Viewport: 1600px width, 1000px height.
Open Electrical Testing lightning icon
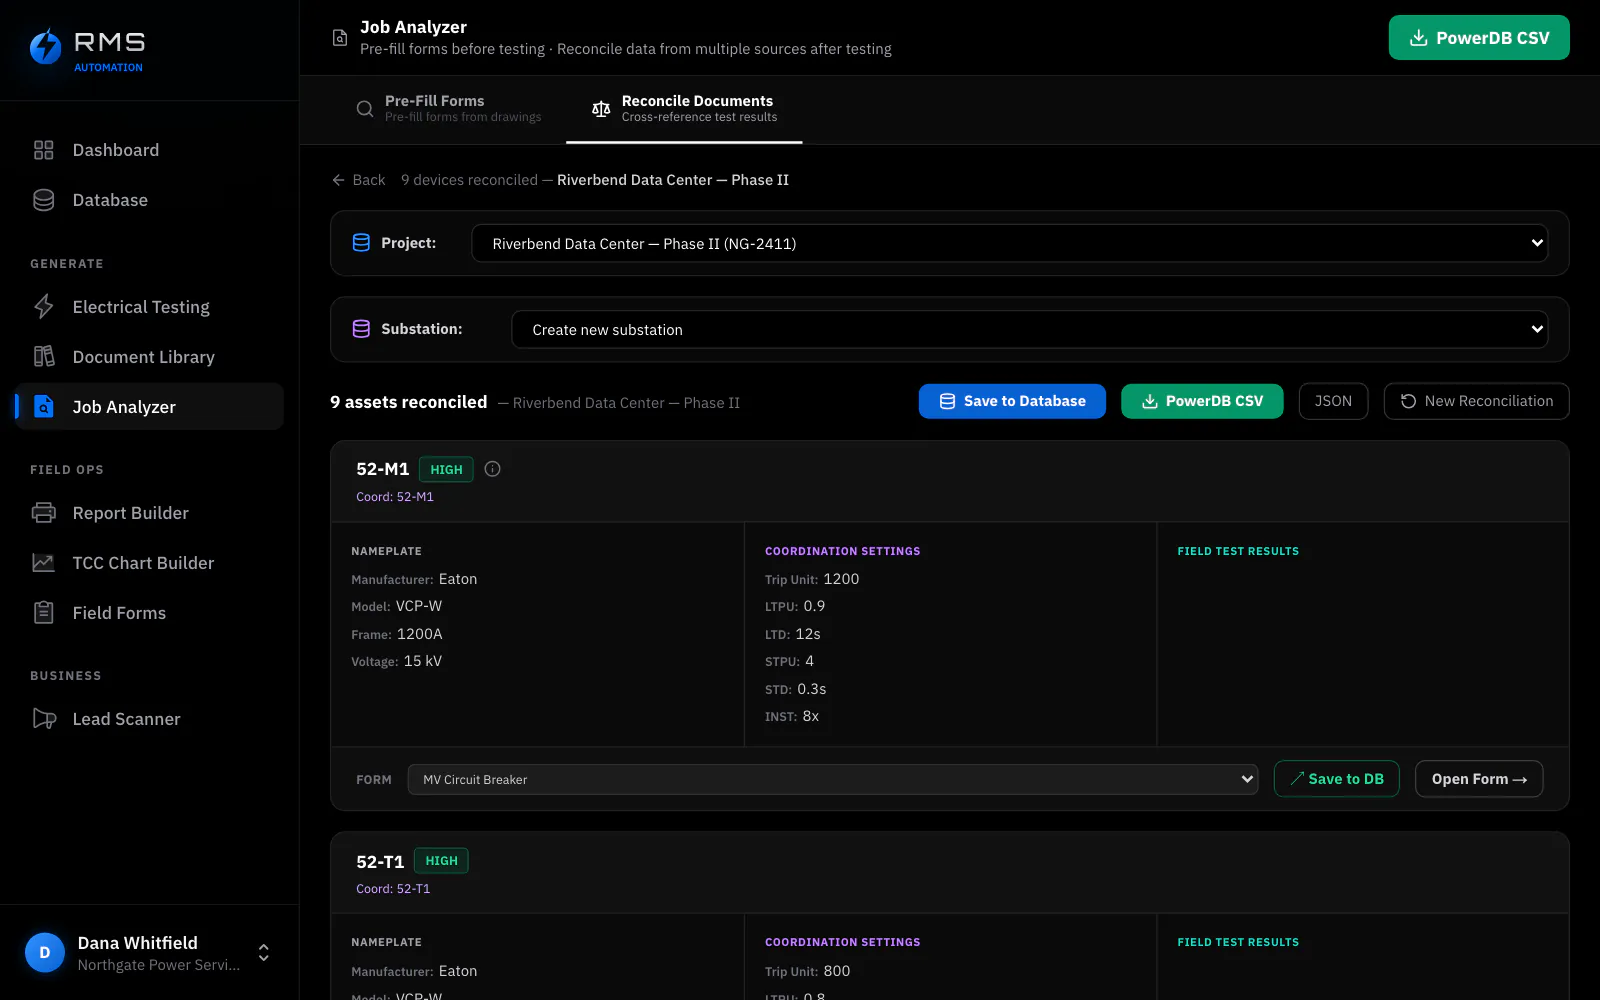point(44,307)
